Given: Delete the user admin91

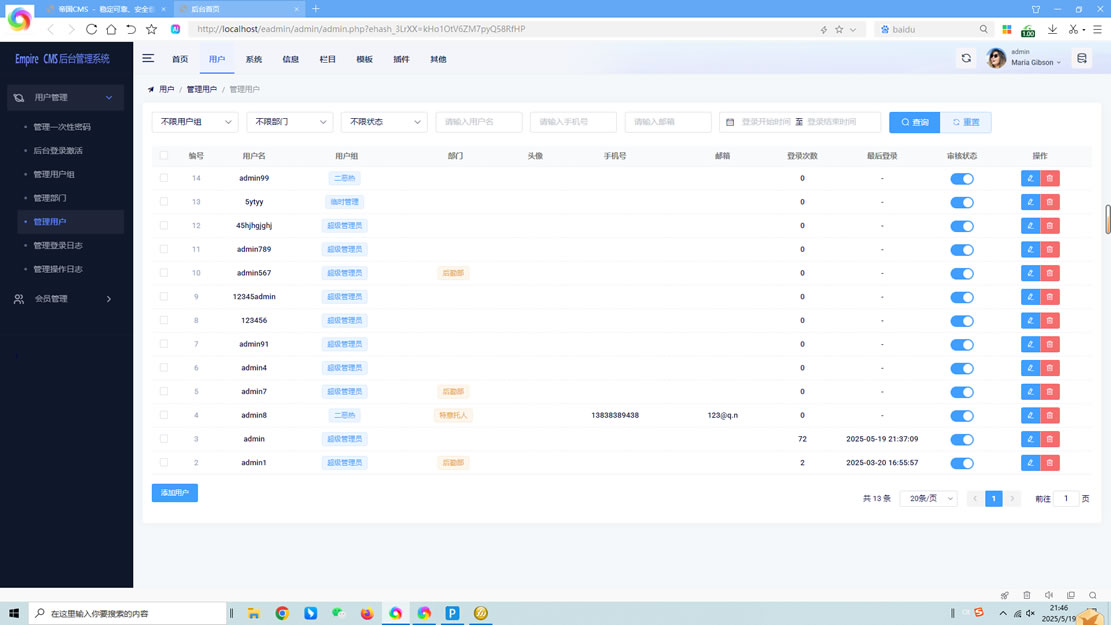Looking at the screenshot, I should [1050, 344].
